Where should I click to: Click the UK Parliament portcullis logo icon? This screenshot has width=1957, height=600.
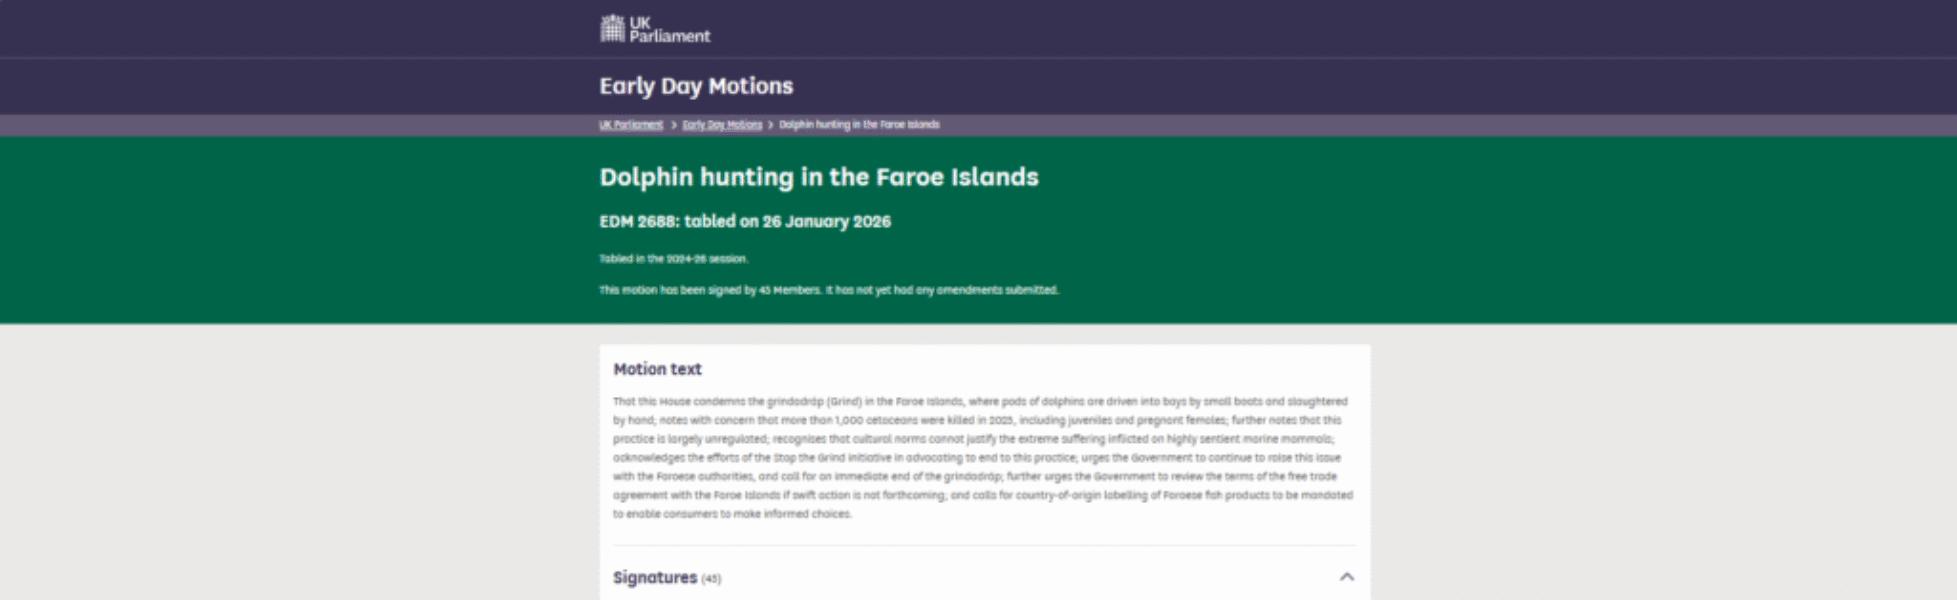(612, 28)
